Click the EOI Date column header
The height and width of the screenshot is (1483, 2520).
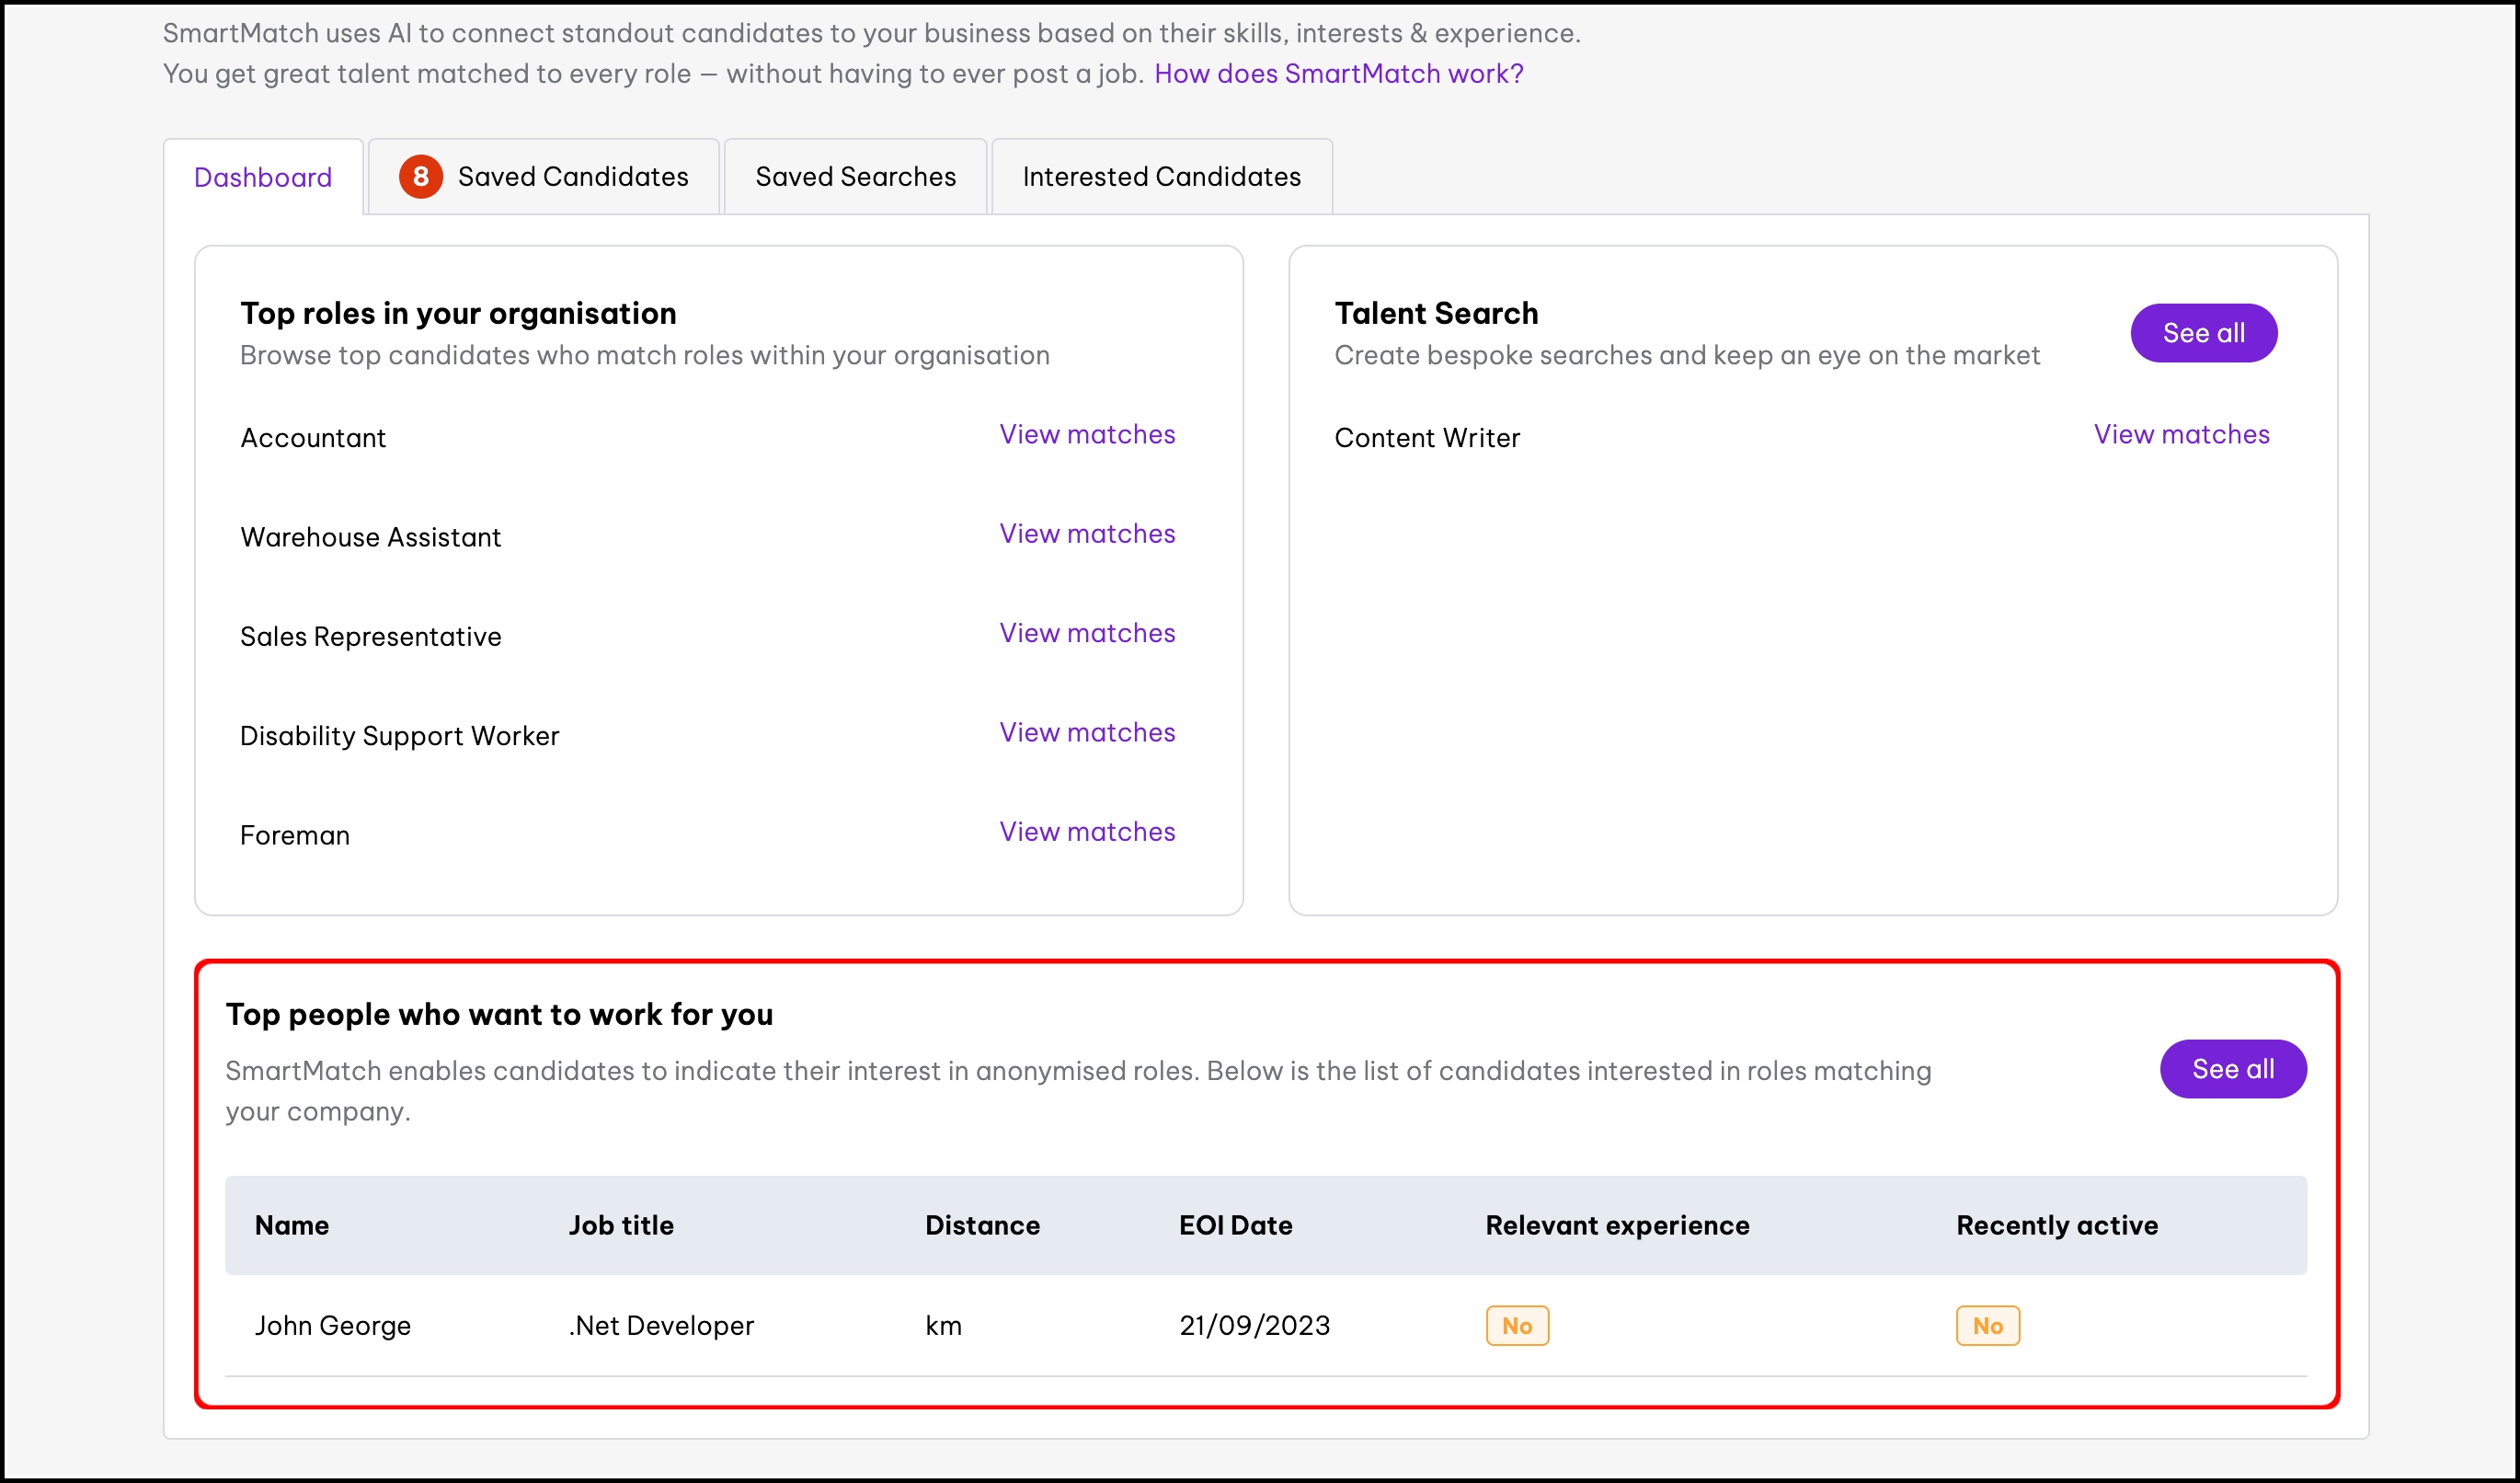tap(1235, 1226)
